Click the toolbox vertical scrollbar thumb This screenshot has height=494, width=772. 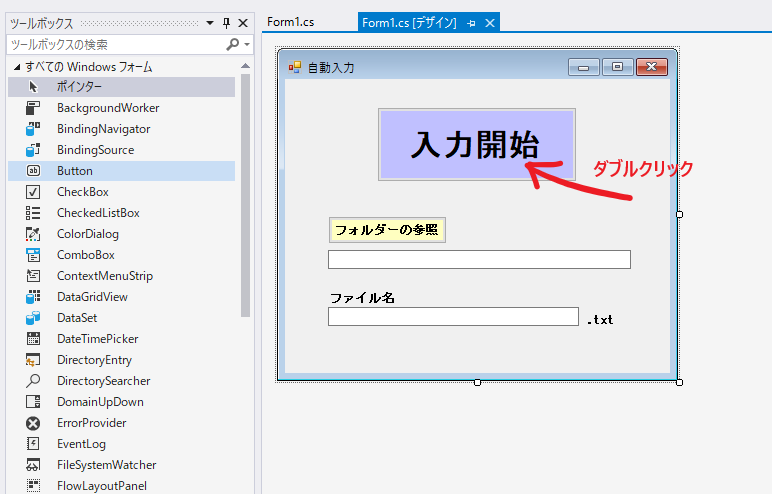(x=246, y=196)
